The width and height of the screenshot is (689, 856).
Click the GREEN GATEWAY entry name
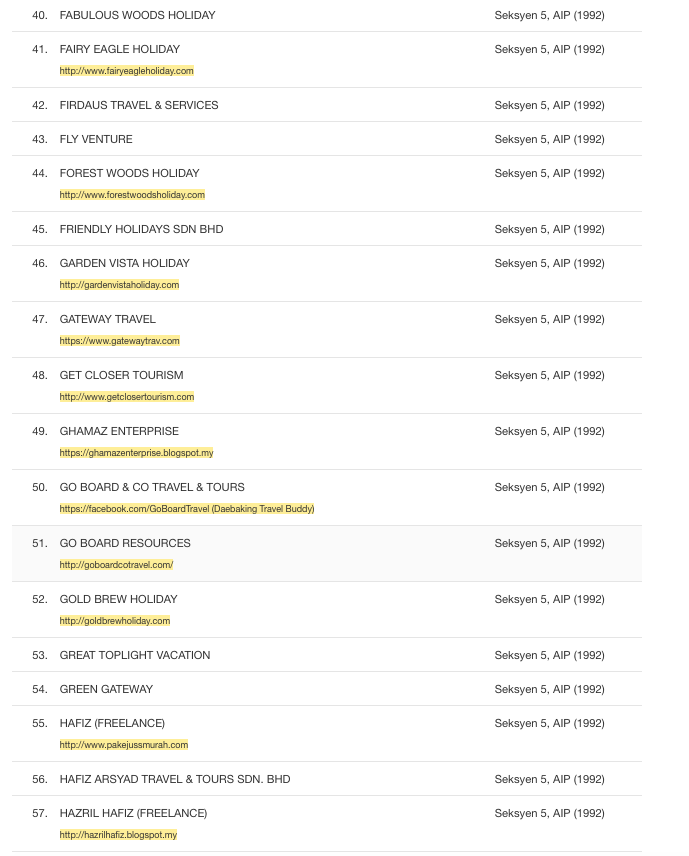(x=107, y=689)
